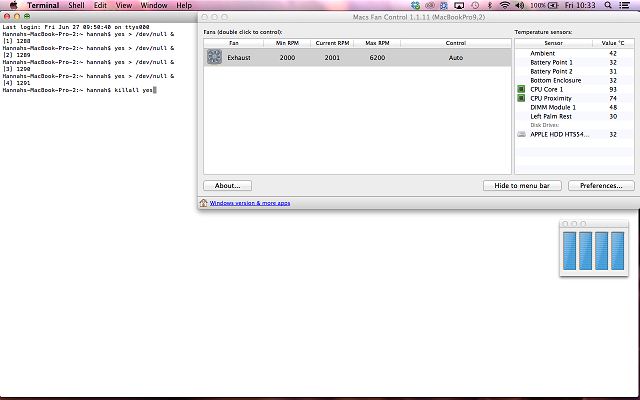Click the About... button
The width and height of the screenshot is (640, 400).
227,186
